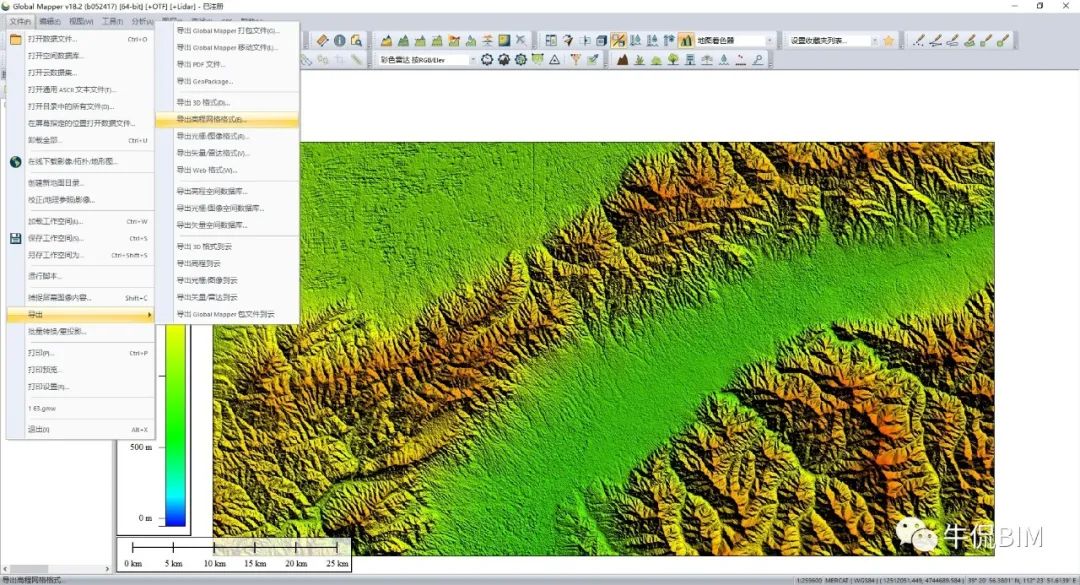Open the 工具 menu
The height and width of the screenshot is (585, 1080).
(x=112, y=21)
